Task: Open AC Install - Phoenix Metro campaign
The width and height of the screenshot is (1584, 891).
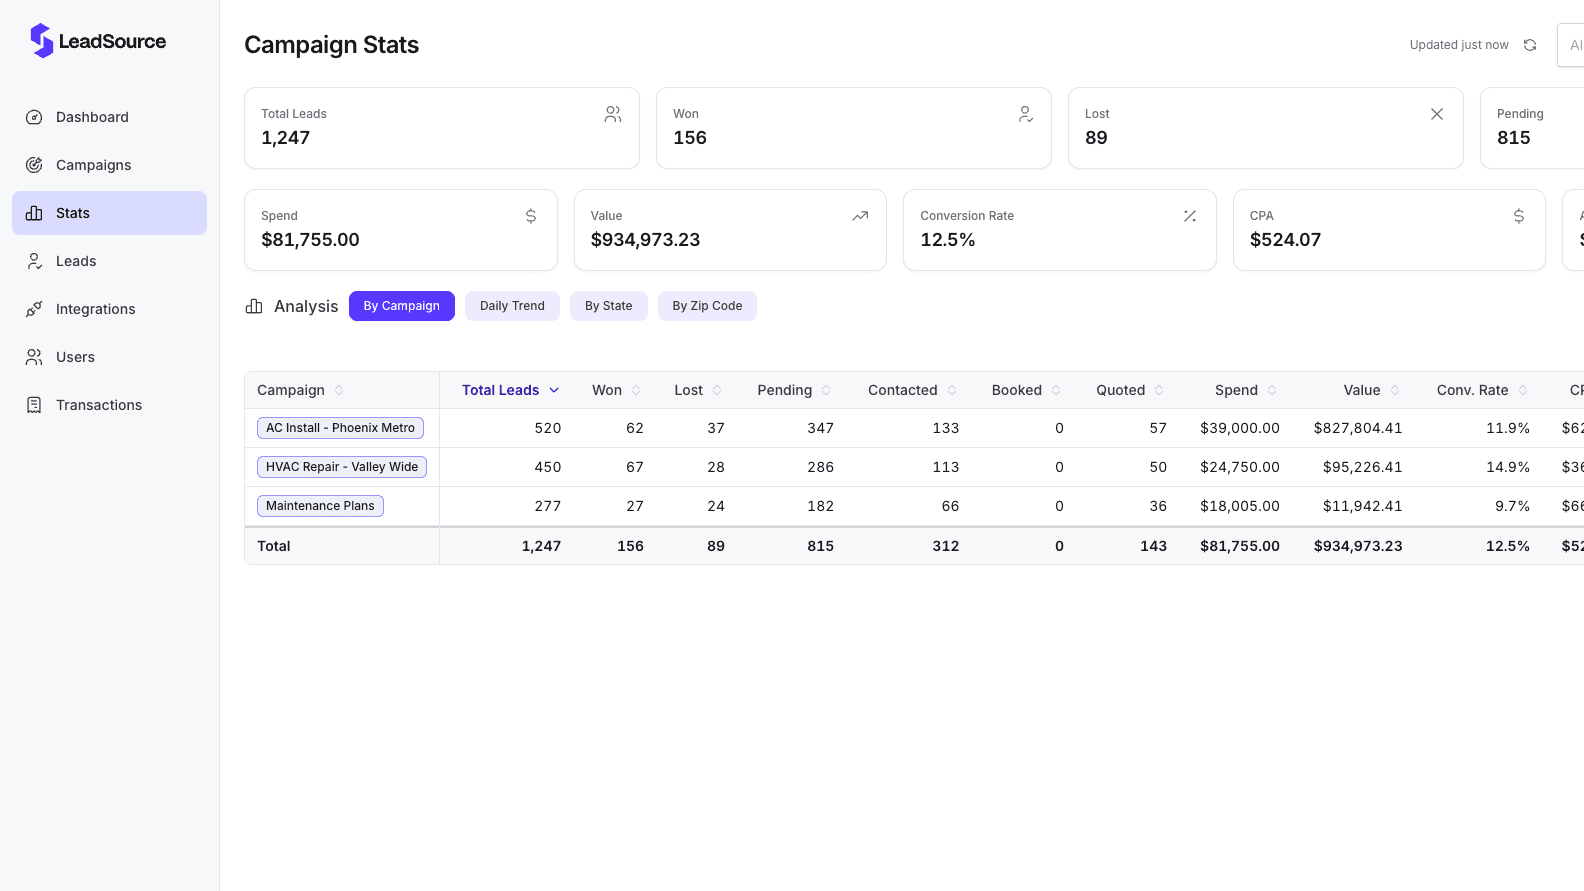Action: click(x=340, y=428)
